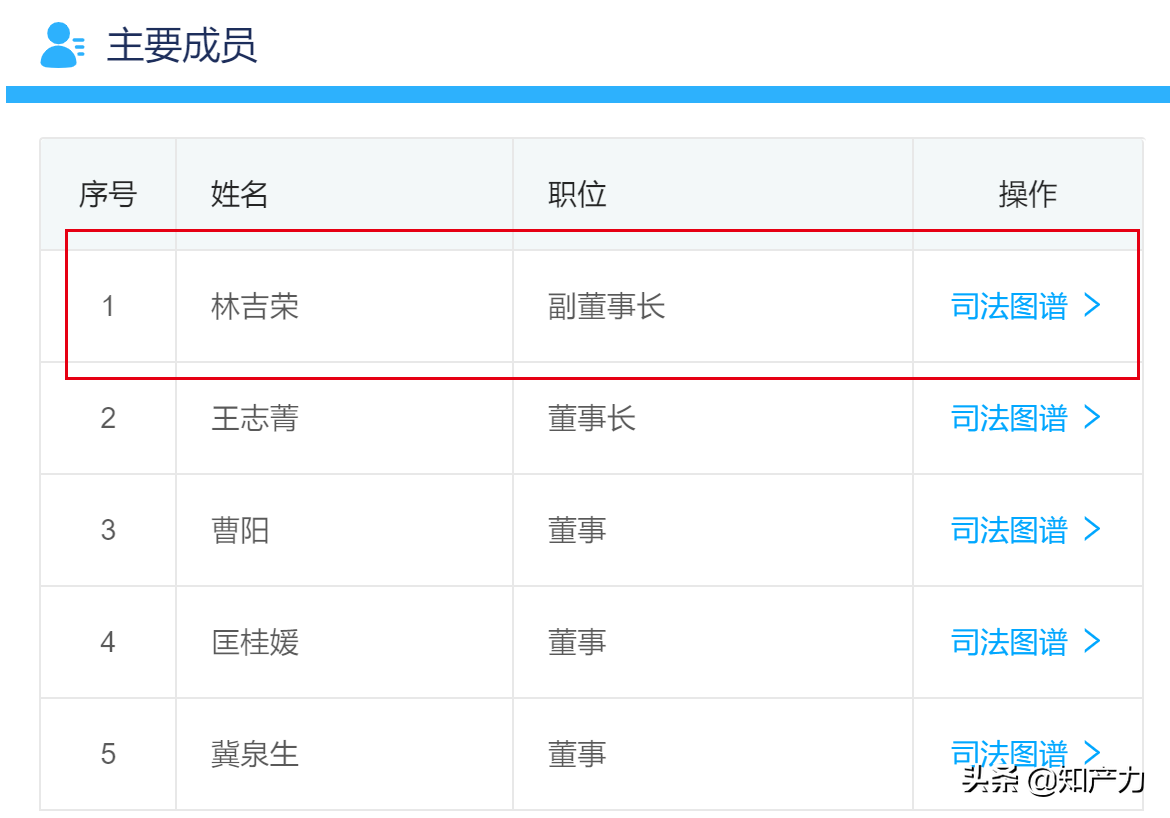
Task: Select the name 林吉荣 in the table
Action: [x=254, y=306]
